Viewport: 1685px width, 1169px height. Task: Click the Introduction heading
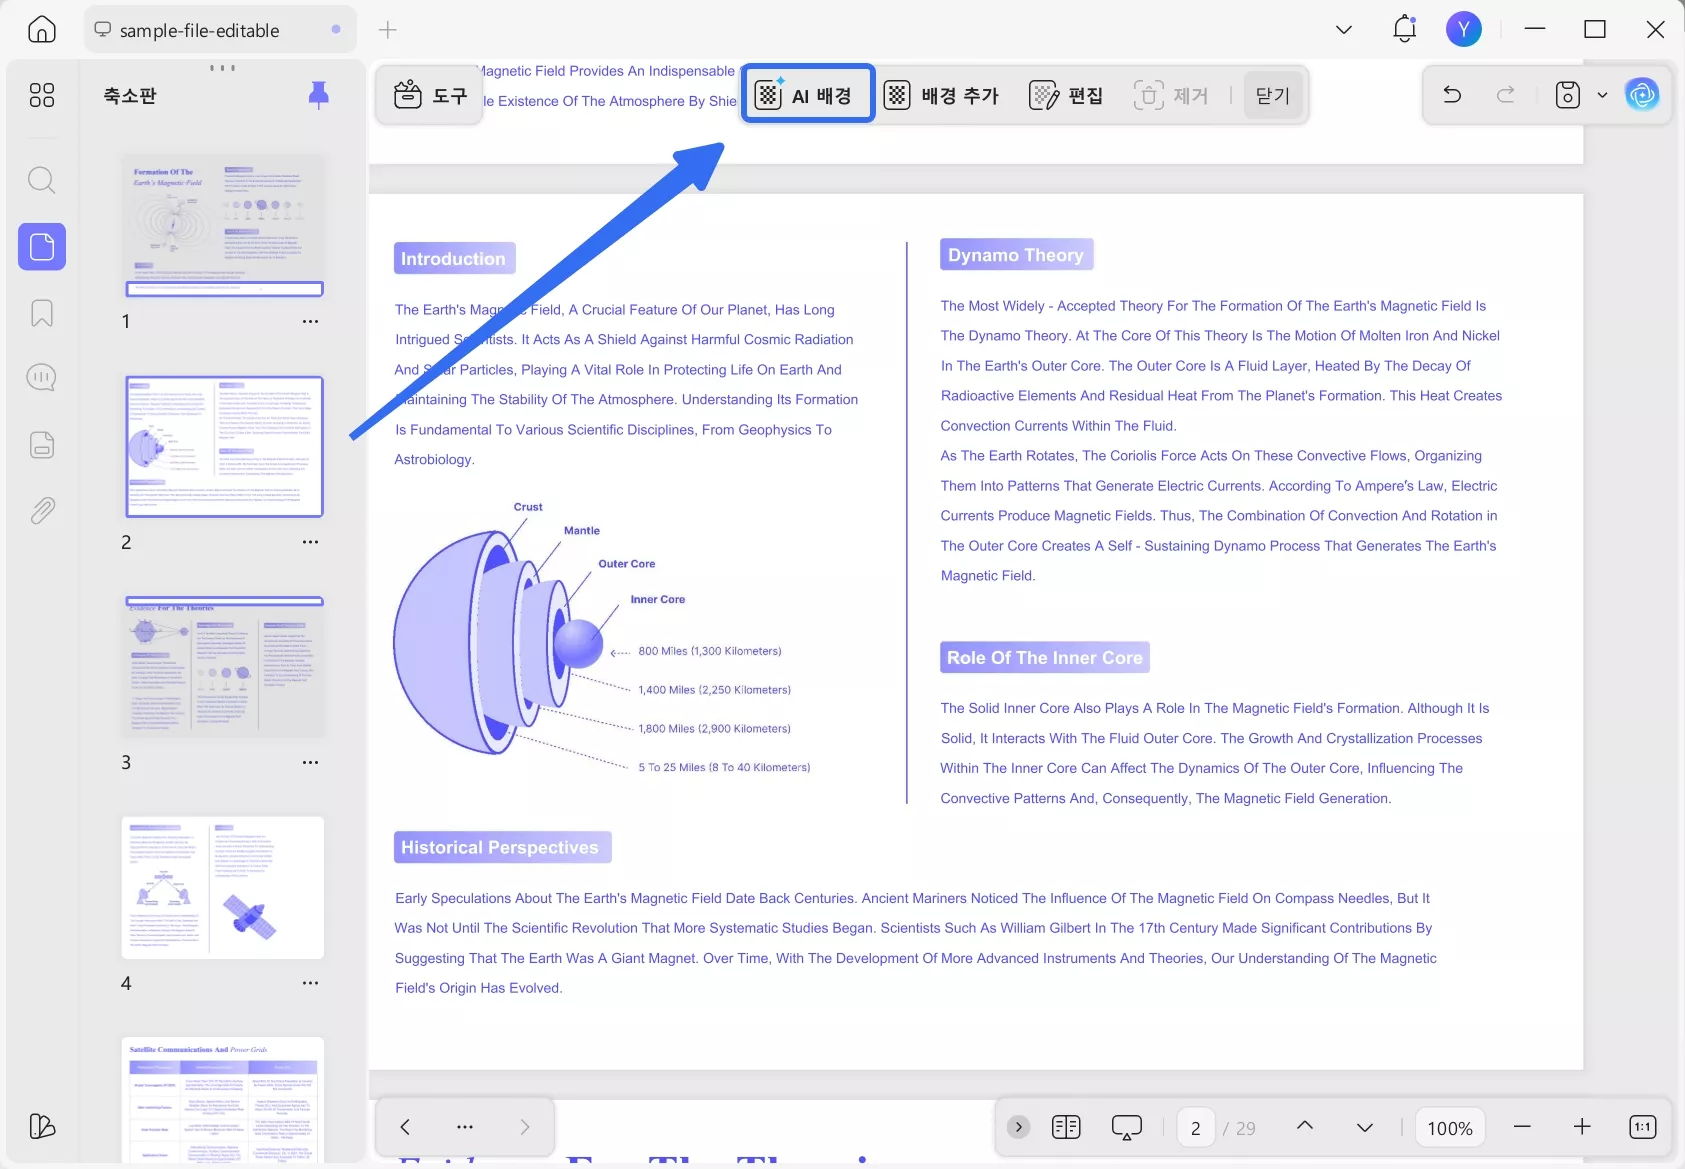click(x=454, y=258)
